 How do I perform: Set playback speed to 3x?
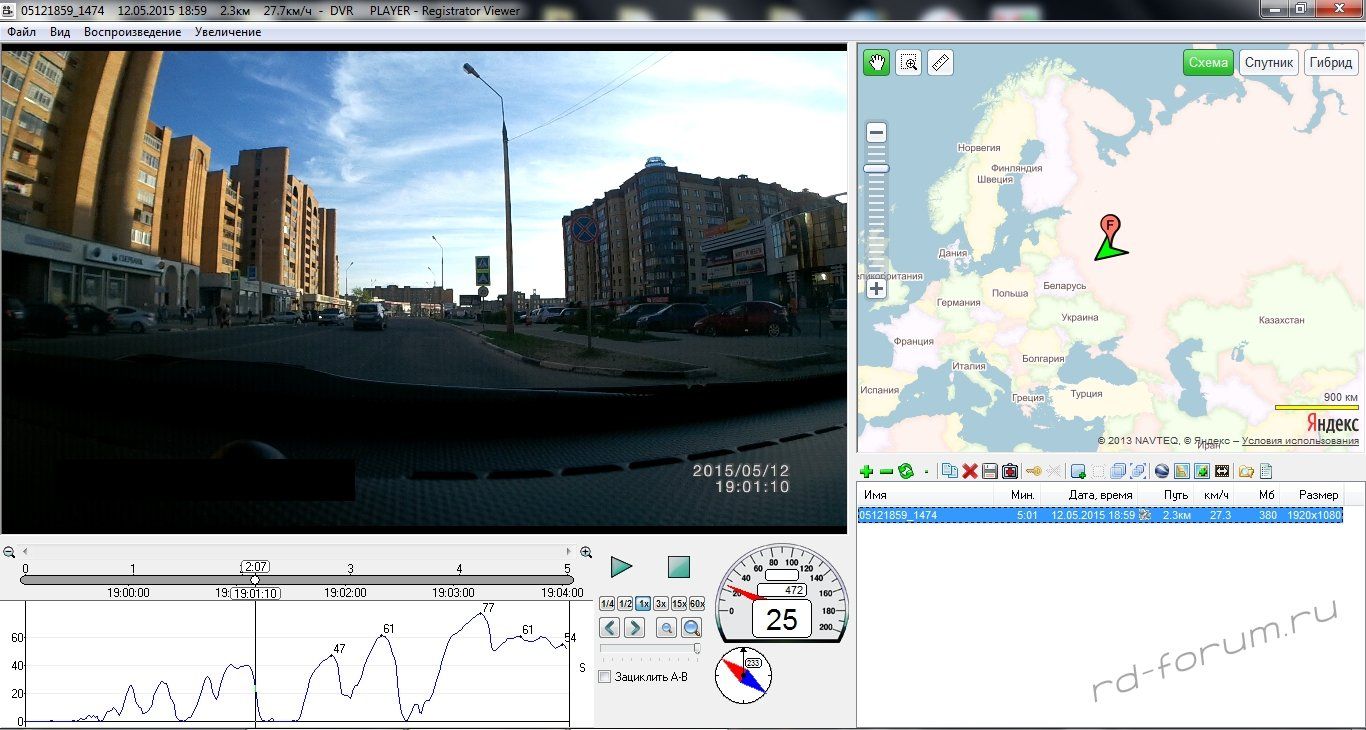coord(661,604)
